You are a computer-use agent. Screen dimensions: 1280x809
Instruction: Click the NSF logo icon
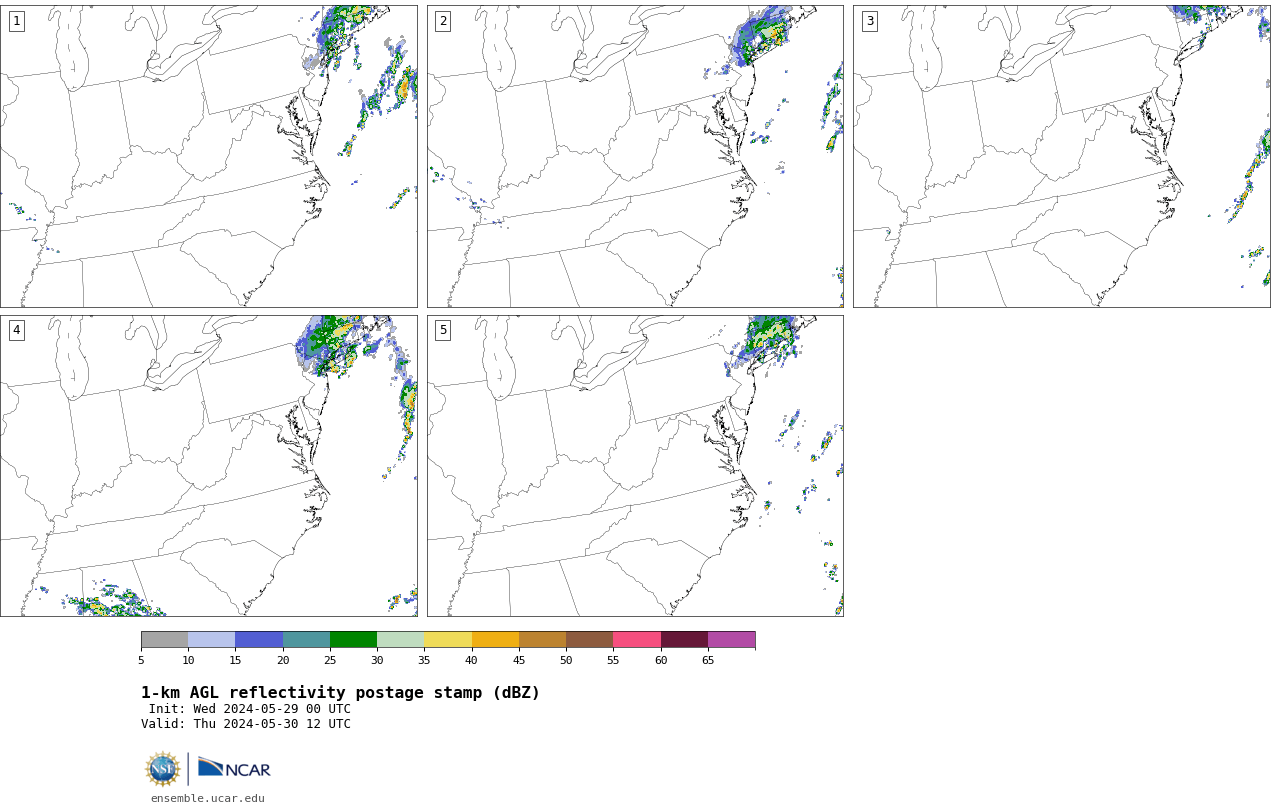(163, 769)
